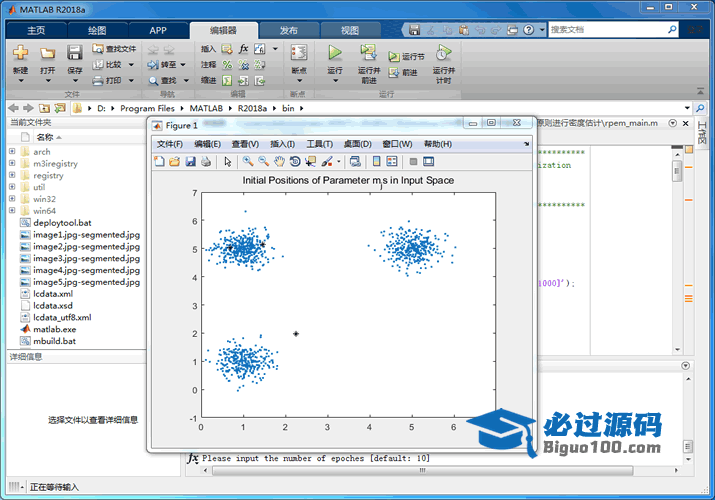The width and height of the screenshot is (715, 500).
Task: Click the Save Figure disk icon
Action: 190,161
